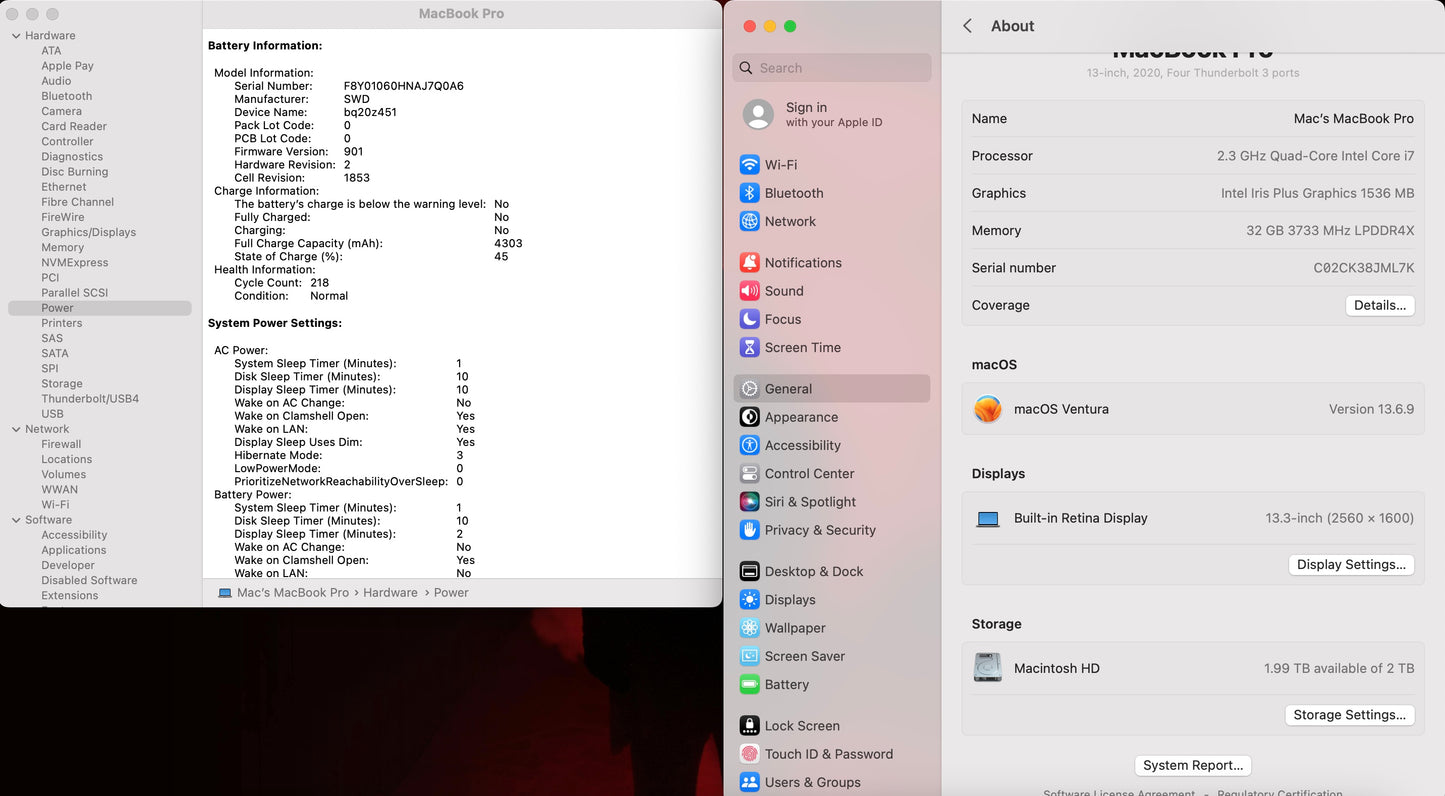
Task: Click the Search field in System Settings
Action: click(831, 67)
